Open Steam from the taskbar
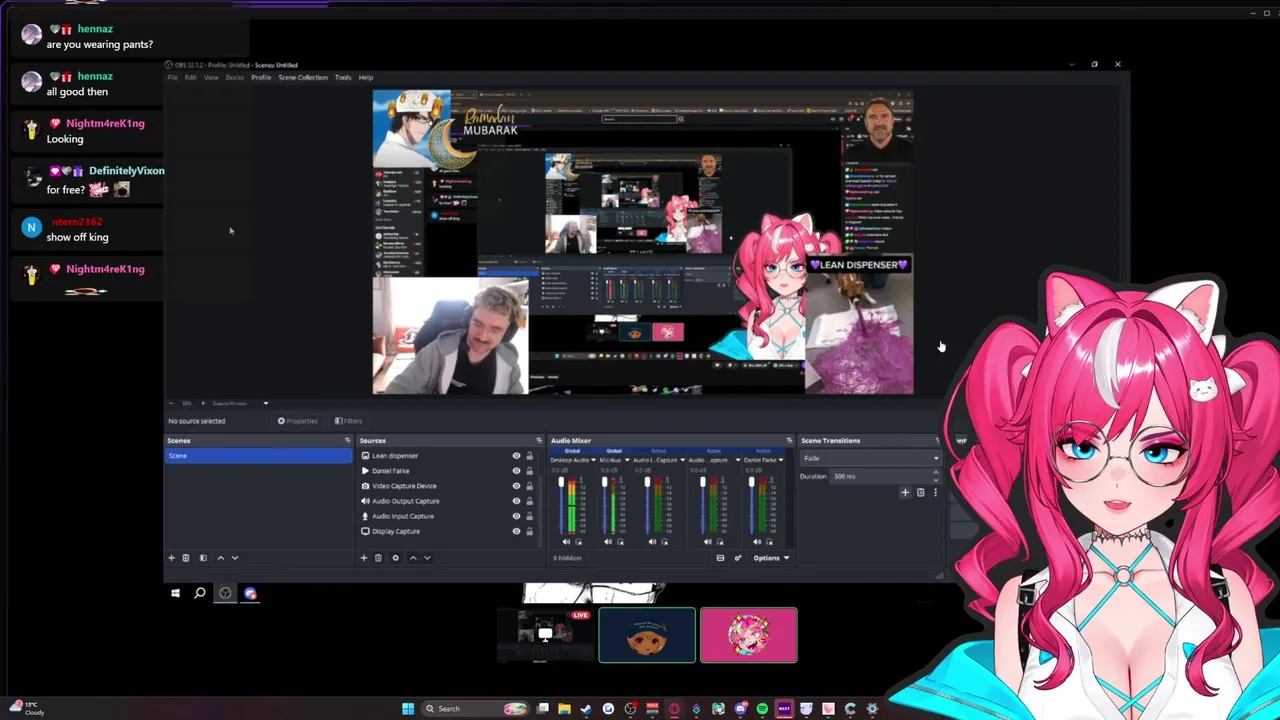 [x=586, y=709]
